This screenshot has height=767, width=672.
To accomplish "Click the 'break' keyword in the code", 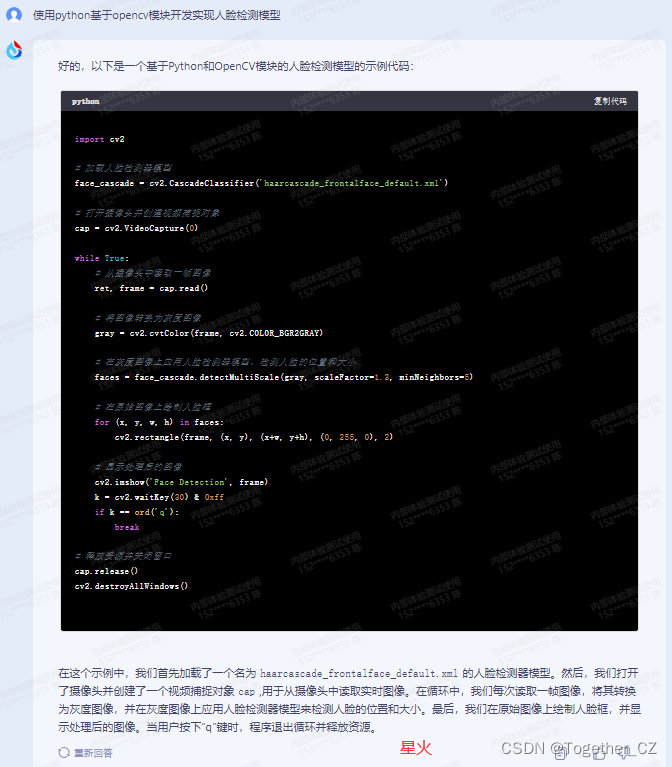I will pyautogui.click(x=127, y=527).
